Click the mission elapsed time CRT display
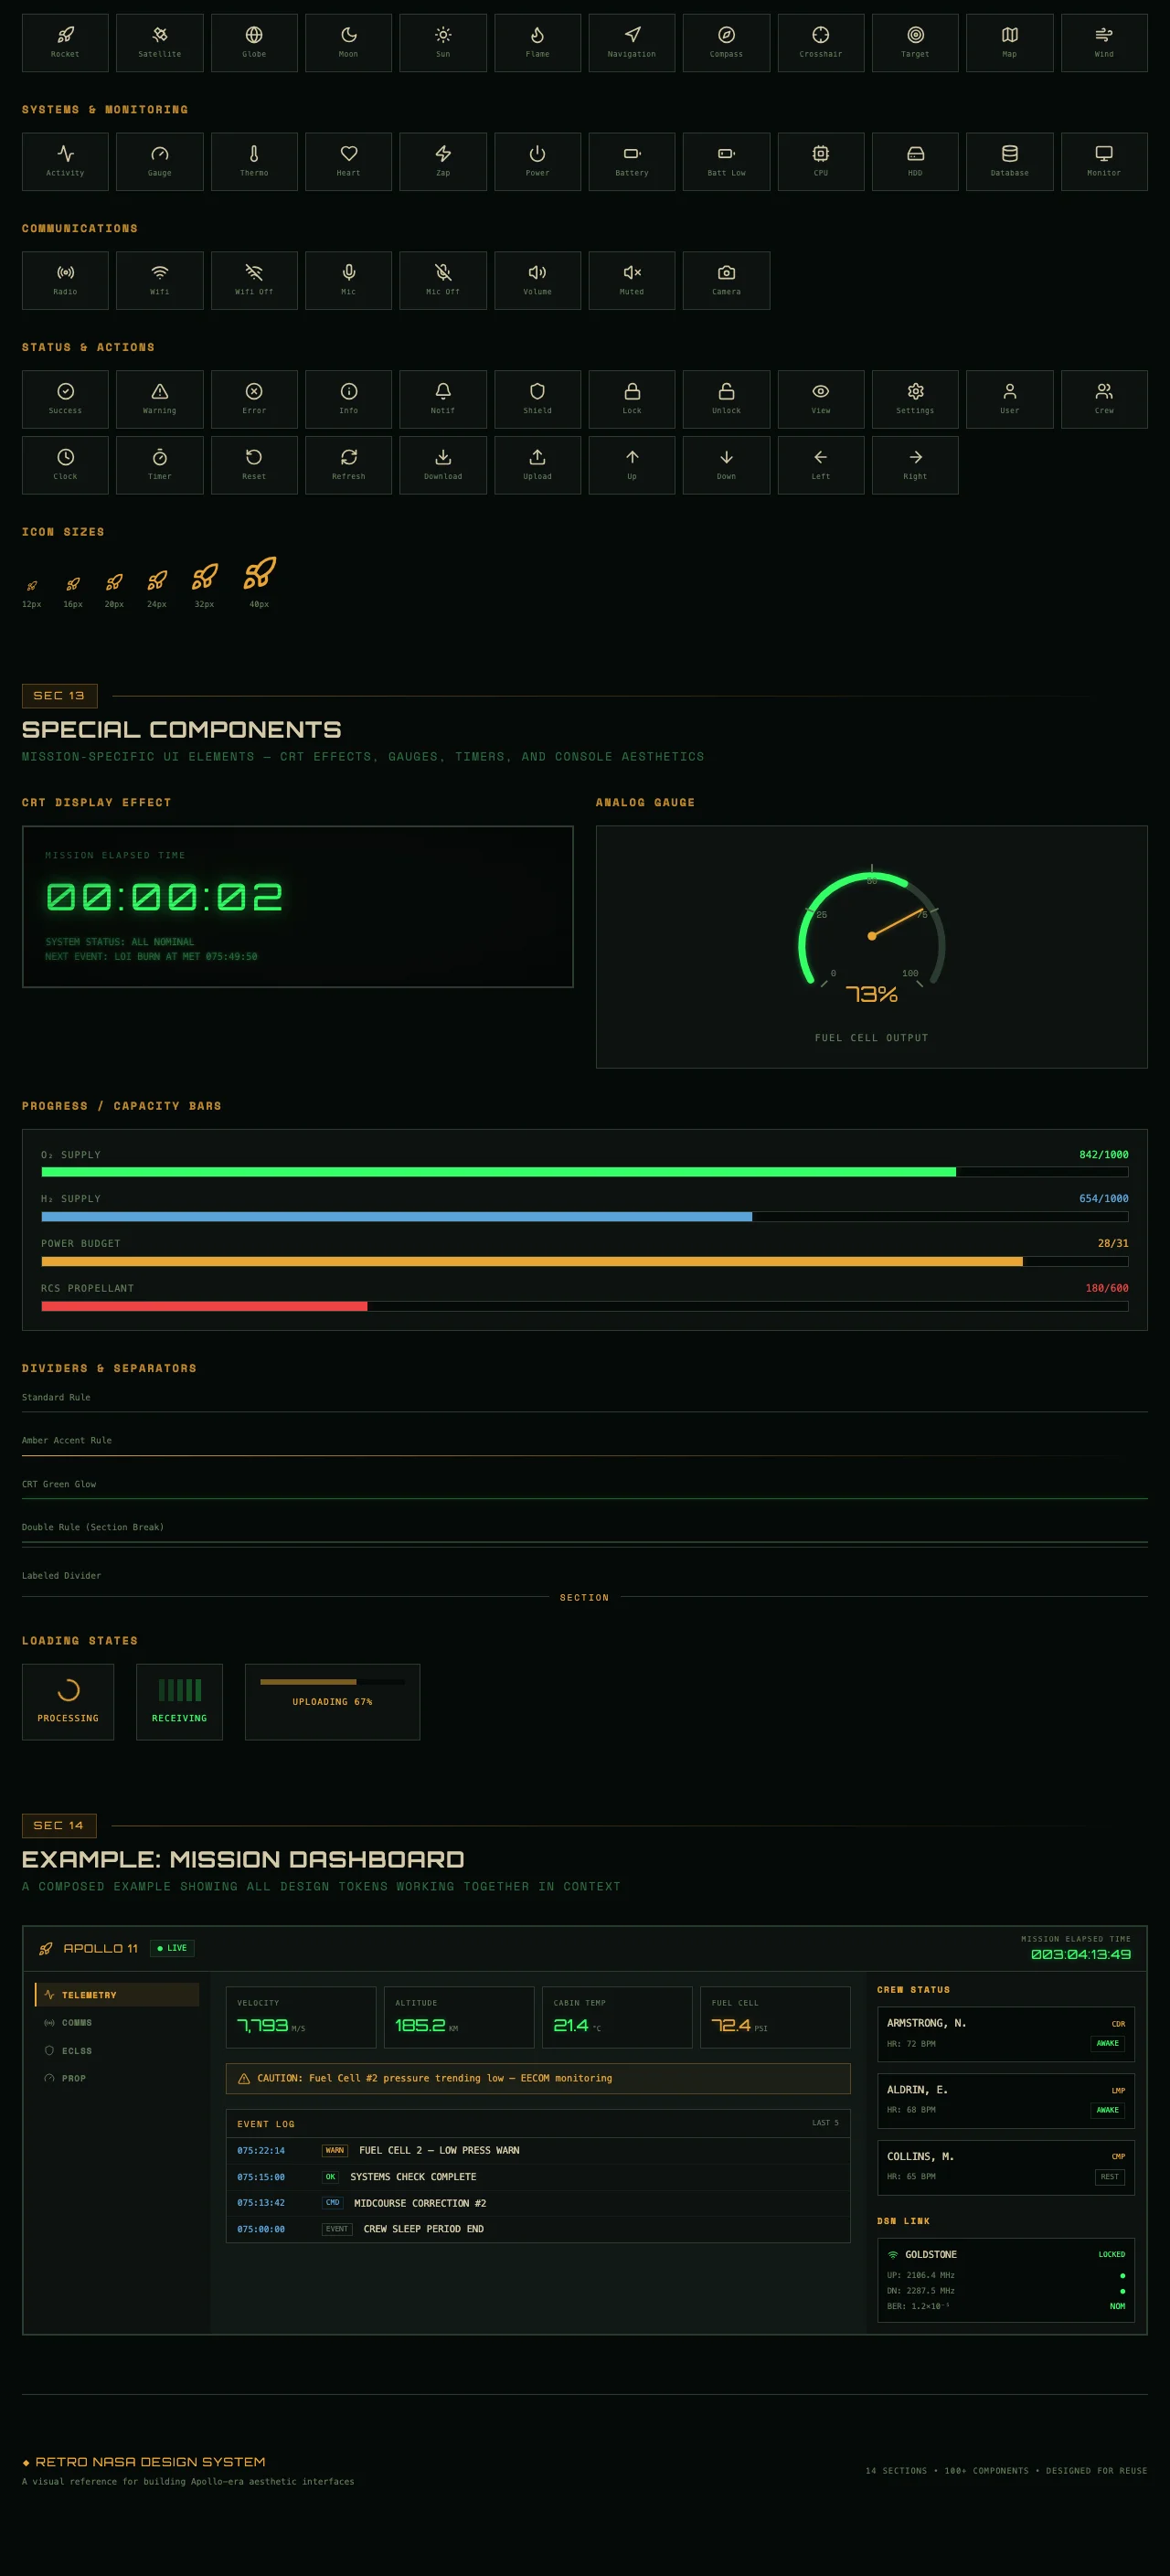Viewport: 1170px width, 2576px height. click(x=298, y=907)
